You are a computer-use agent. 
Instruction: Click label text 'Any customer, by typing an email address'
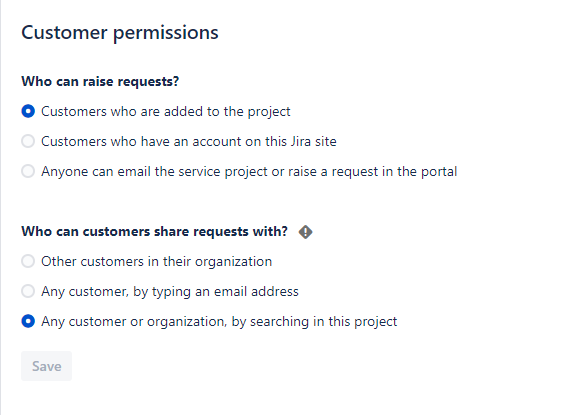(170, 292)
